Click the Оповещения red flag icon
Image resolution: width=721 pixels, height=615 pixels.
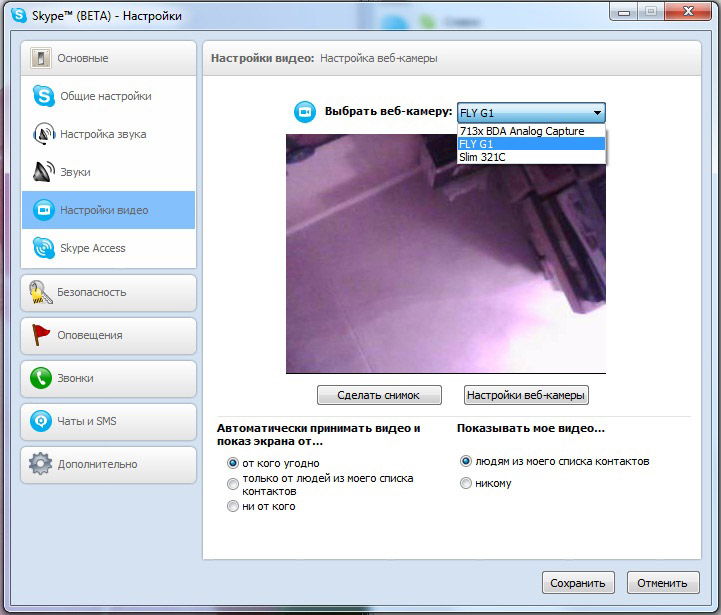point(40,335)
